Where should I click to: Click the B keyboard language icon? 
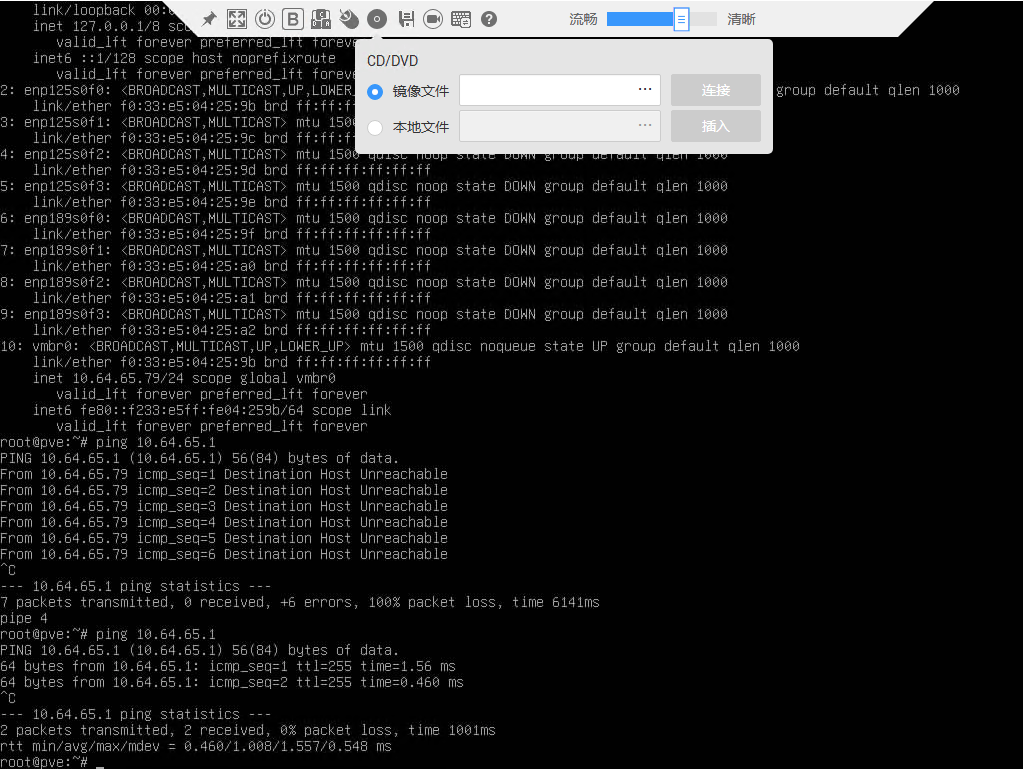click(292, 18)
